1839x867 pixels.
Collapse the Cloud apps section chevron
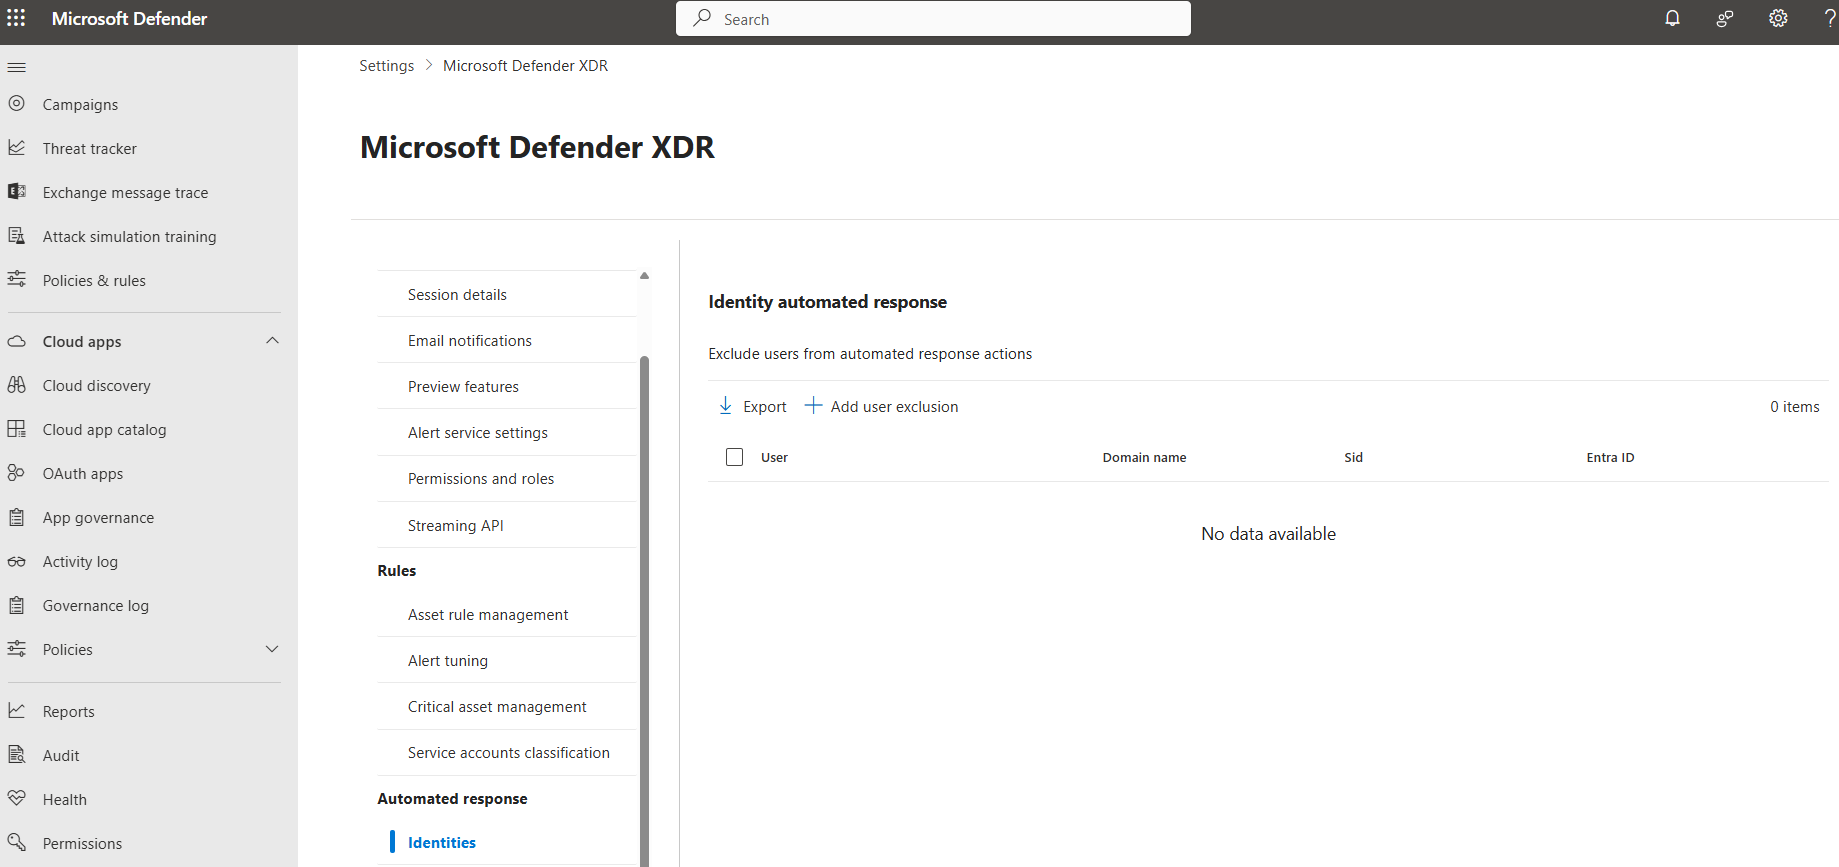[x=272, y=341]
